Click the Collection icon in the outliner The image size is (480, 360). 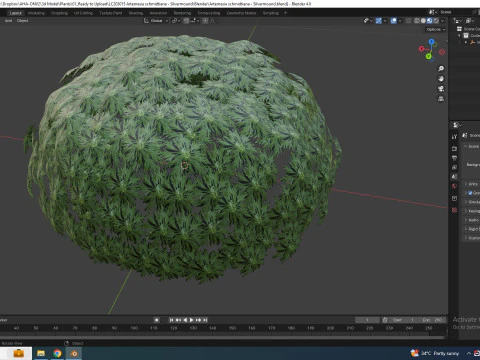466,36
